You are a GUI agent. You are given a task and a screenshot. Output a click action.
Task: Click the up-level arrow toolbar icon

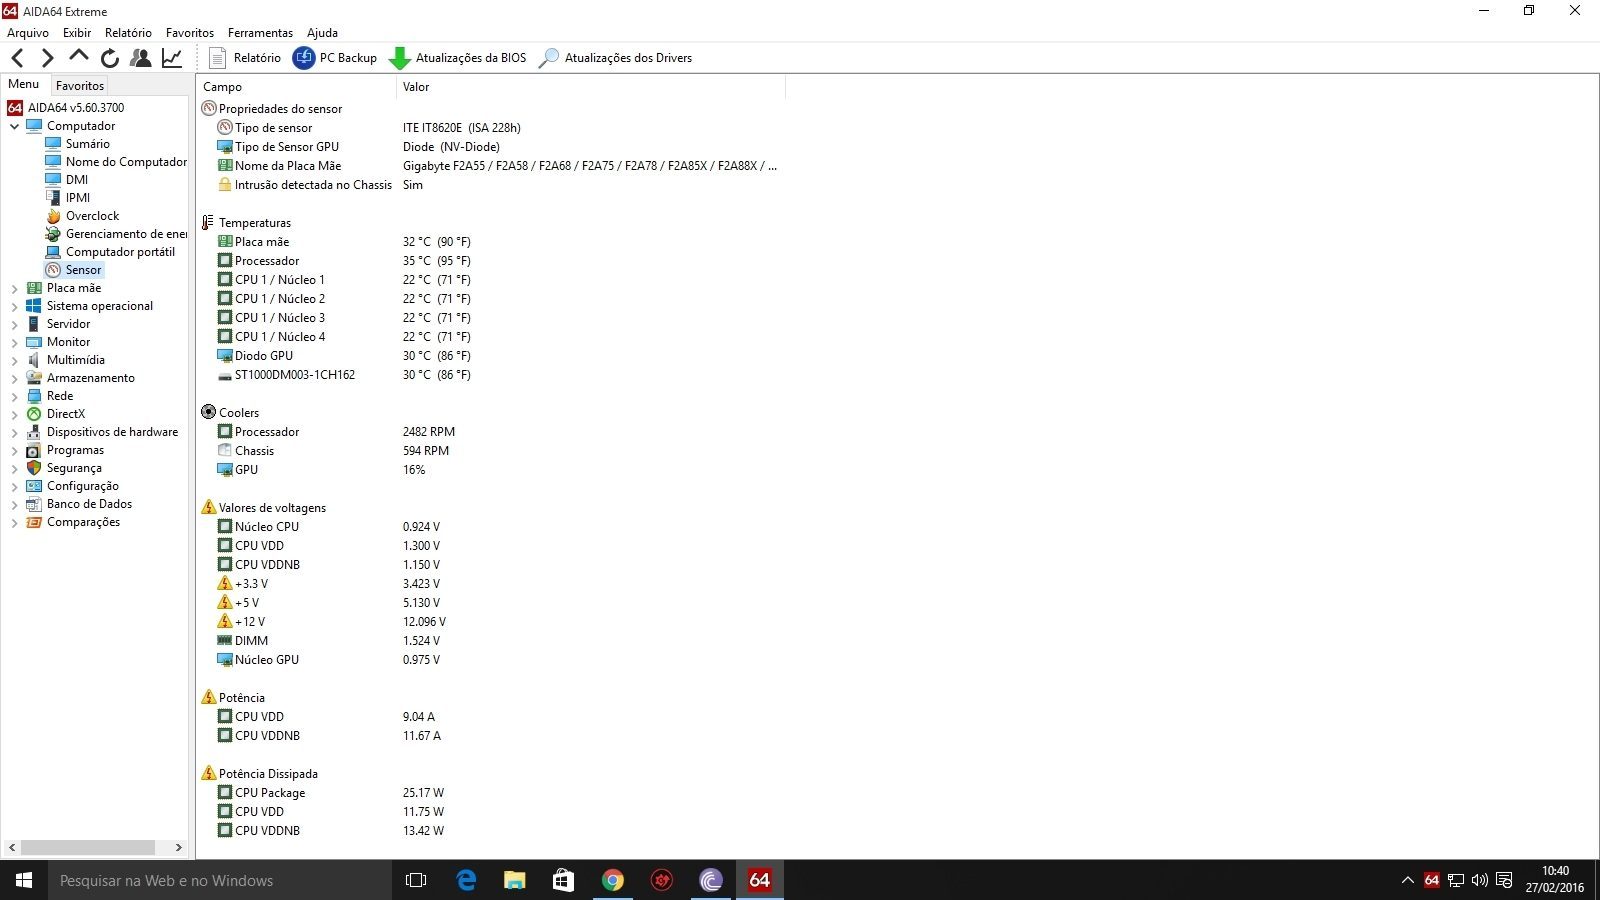[78, 57]
